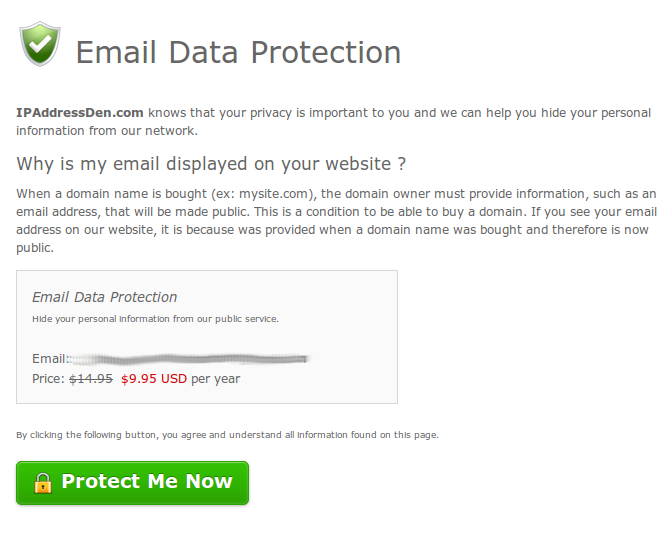667x539 pixels.
Task: Click the 'Price:' label in the box
Action: point(48,379)
